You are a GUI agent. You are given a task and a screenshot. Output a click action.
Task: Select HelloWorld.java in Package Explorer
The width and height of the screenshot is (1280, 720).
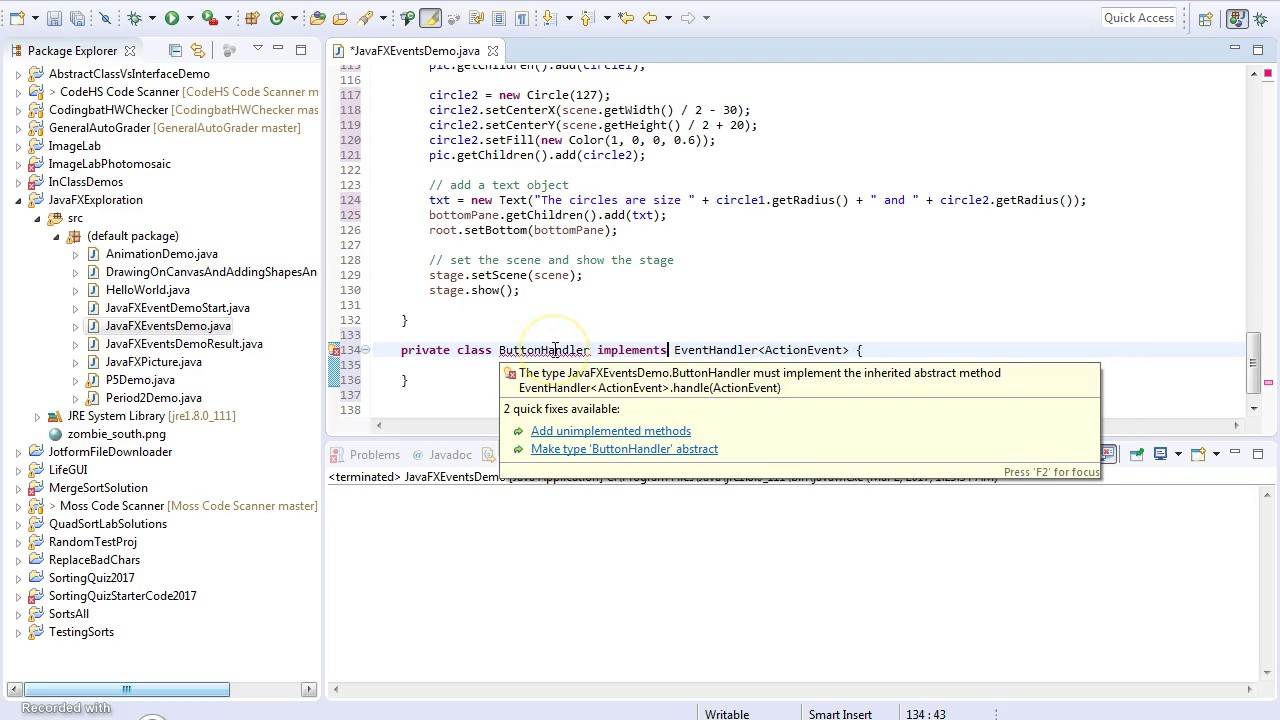(x=147, y=290)
